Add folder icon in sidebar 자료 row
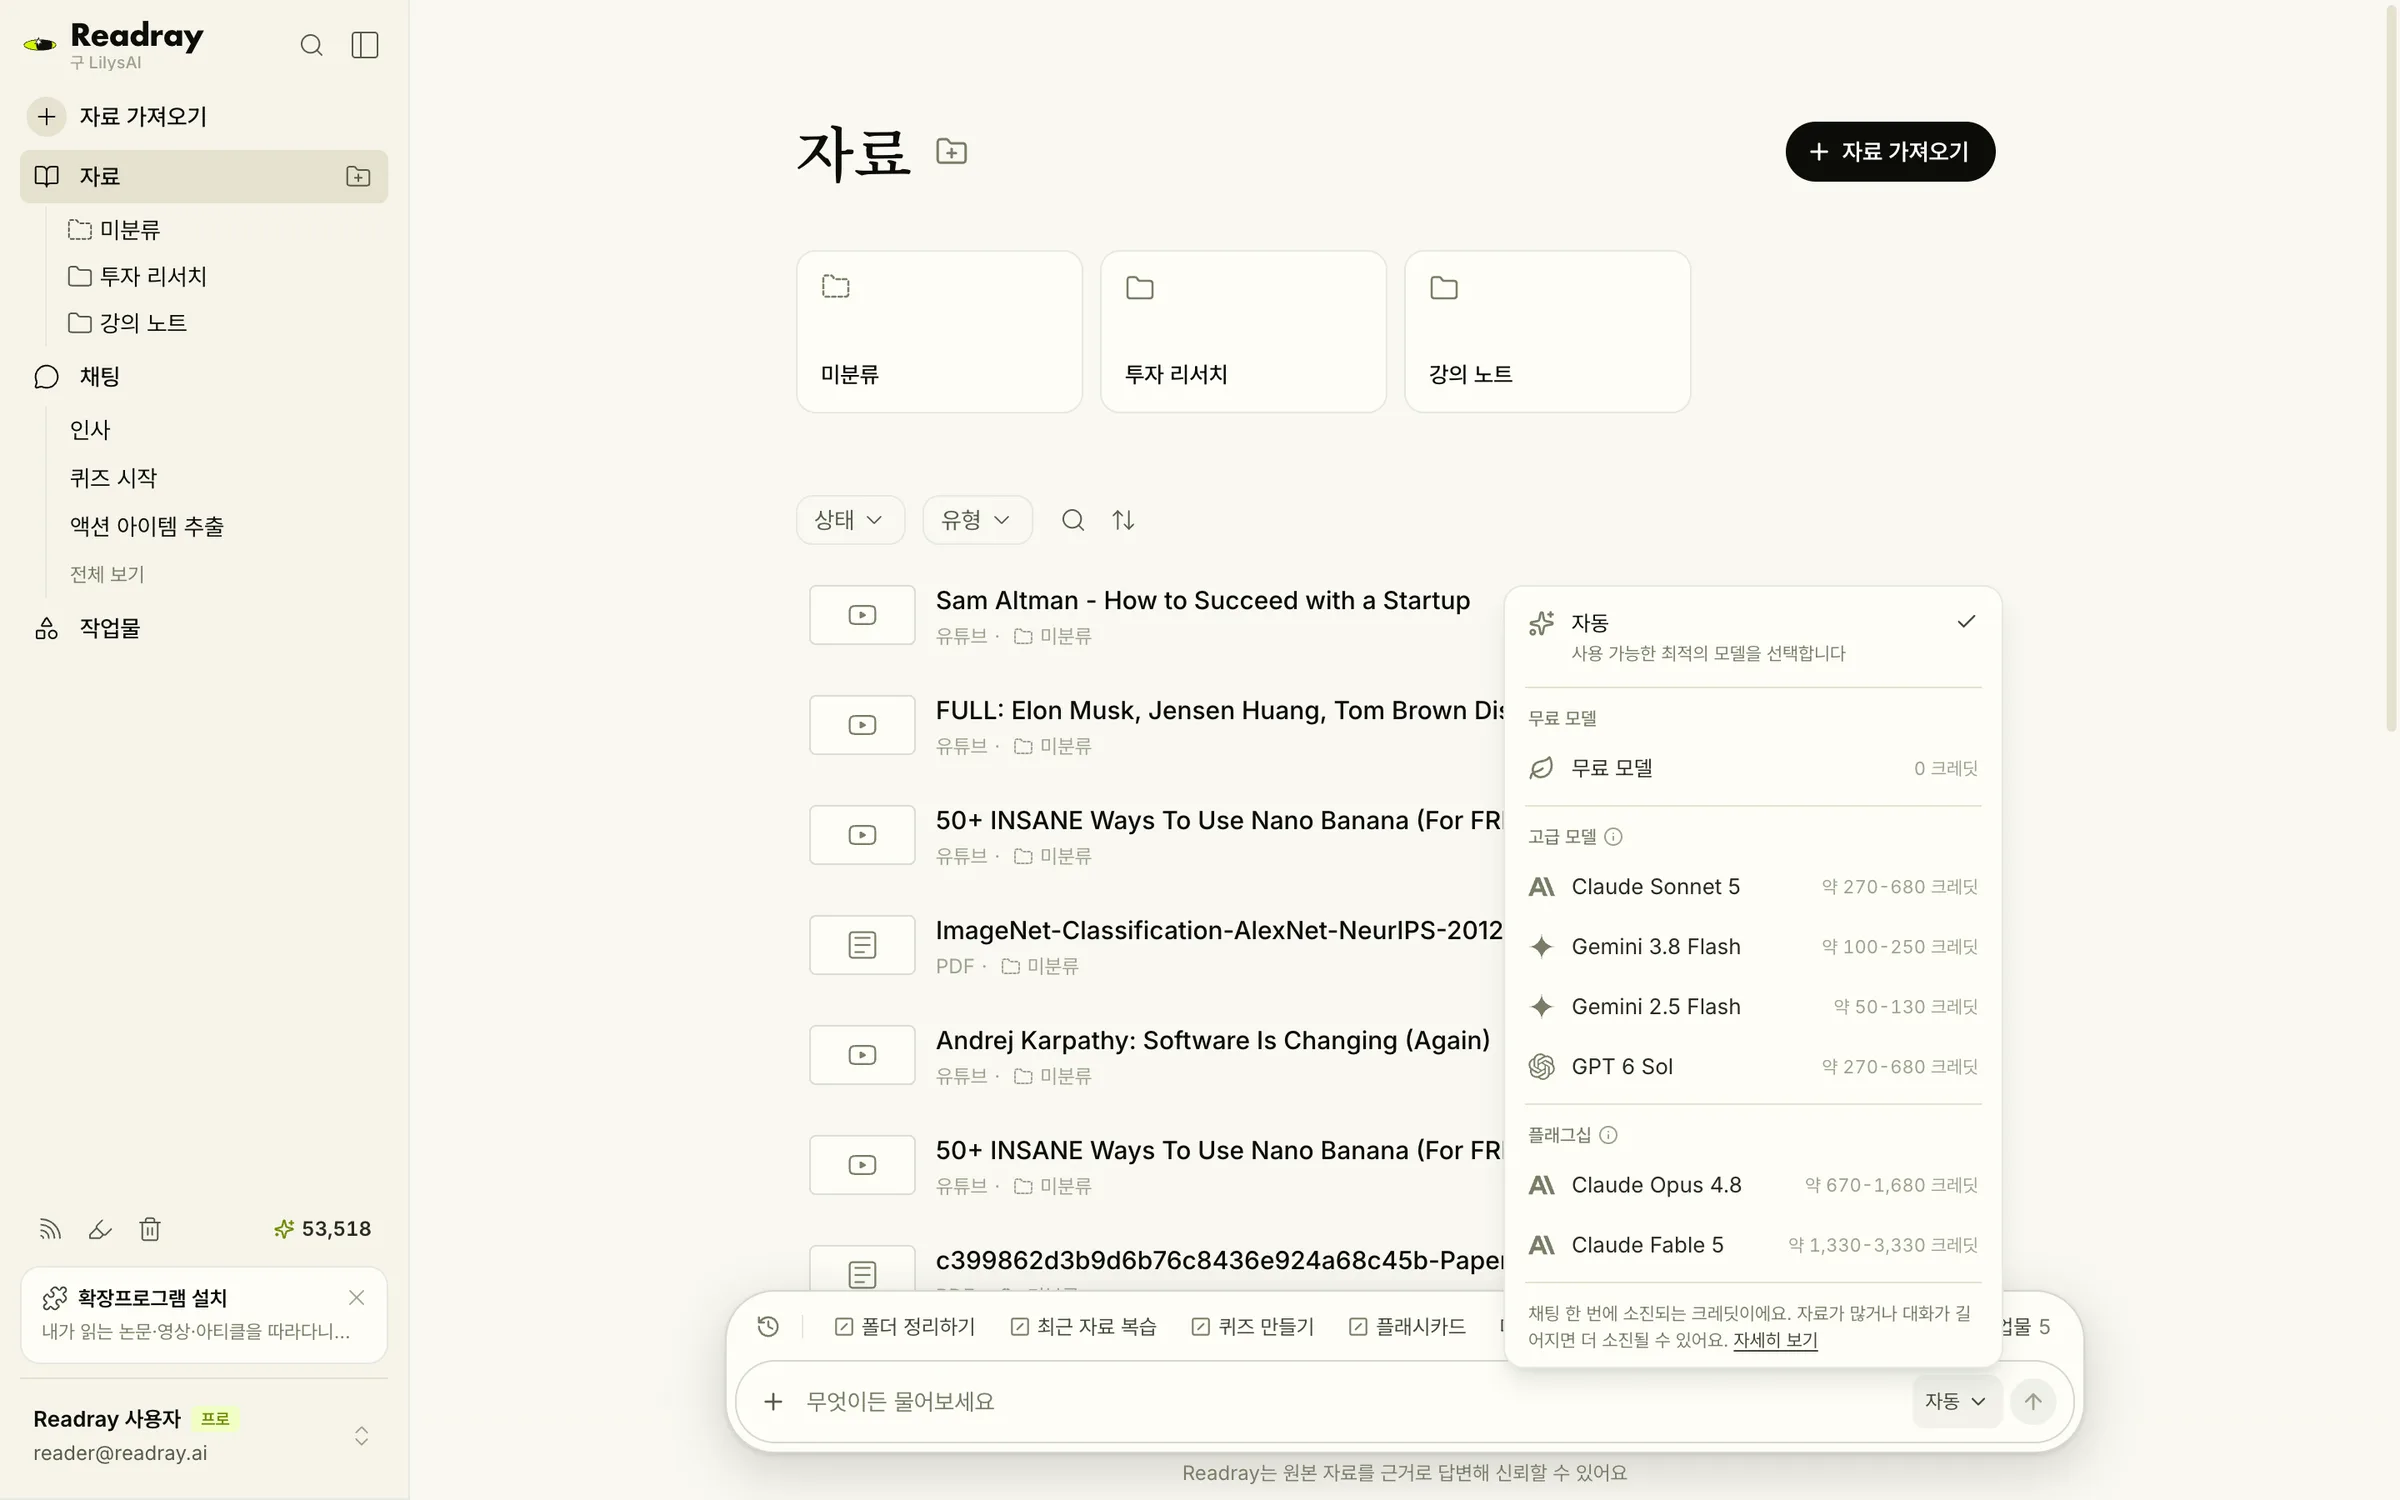Screen dimensions: 2400x1500 tap(358, 177)
